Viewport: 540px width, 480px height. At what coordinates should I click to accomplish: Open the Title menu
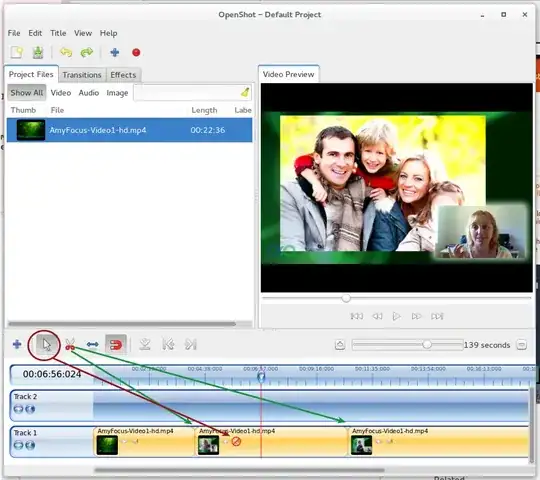(x=58, y=33)
